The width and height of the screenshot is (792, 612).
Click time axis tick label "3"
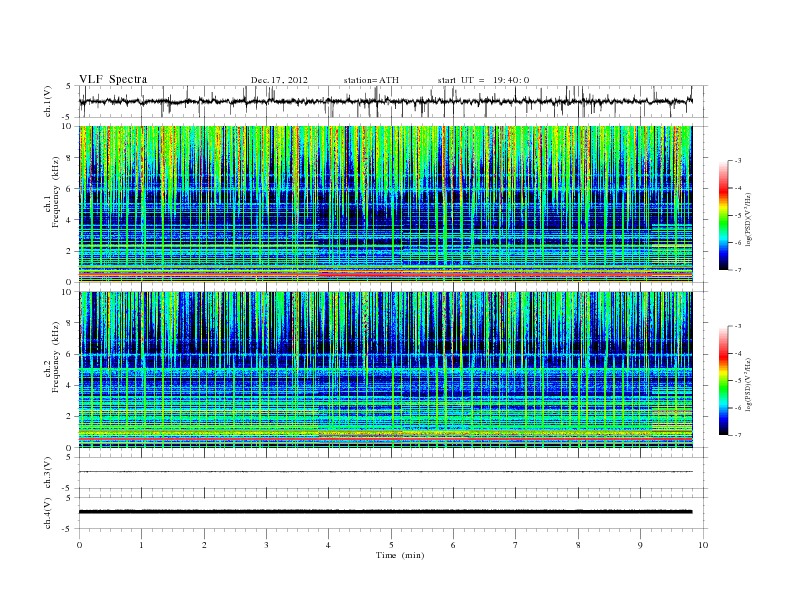[x=266, y=545]
